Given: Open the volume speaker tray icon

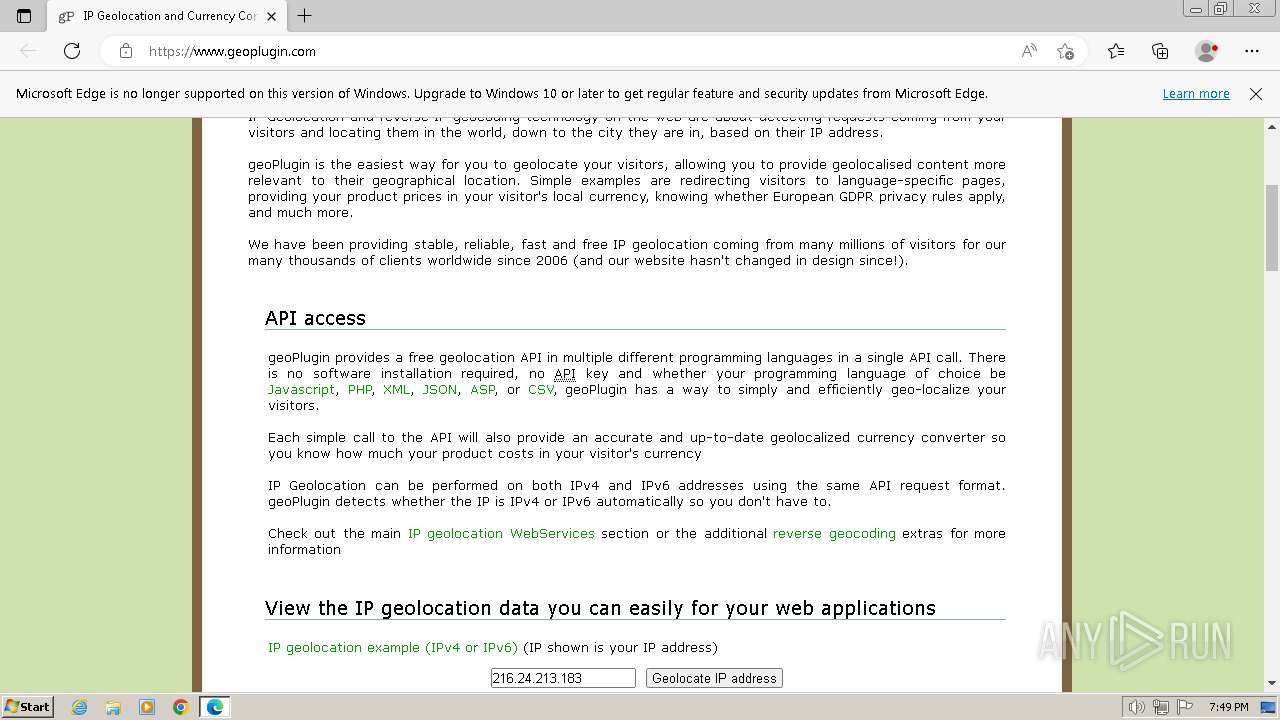Looking at the screenshot, I should pos(1137,707).
